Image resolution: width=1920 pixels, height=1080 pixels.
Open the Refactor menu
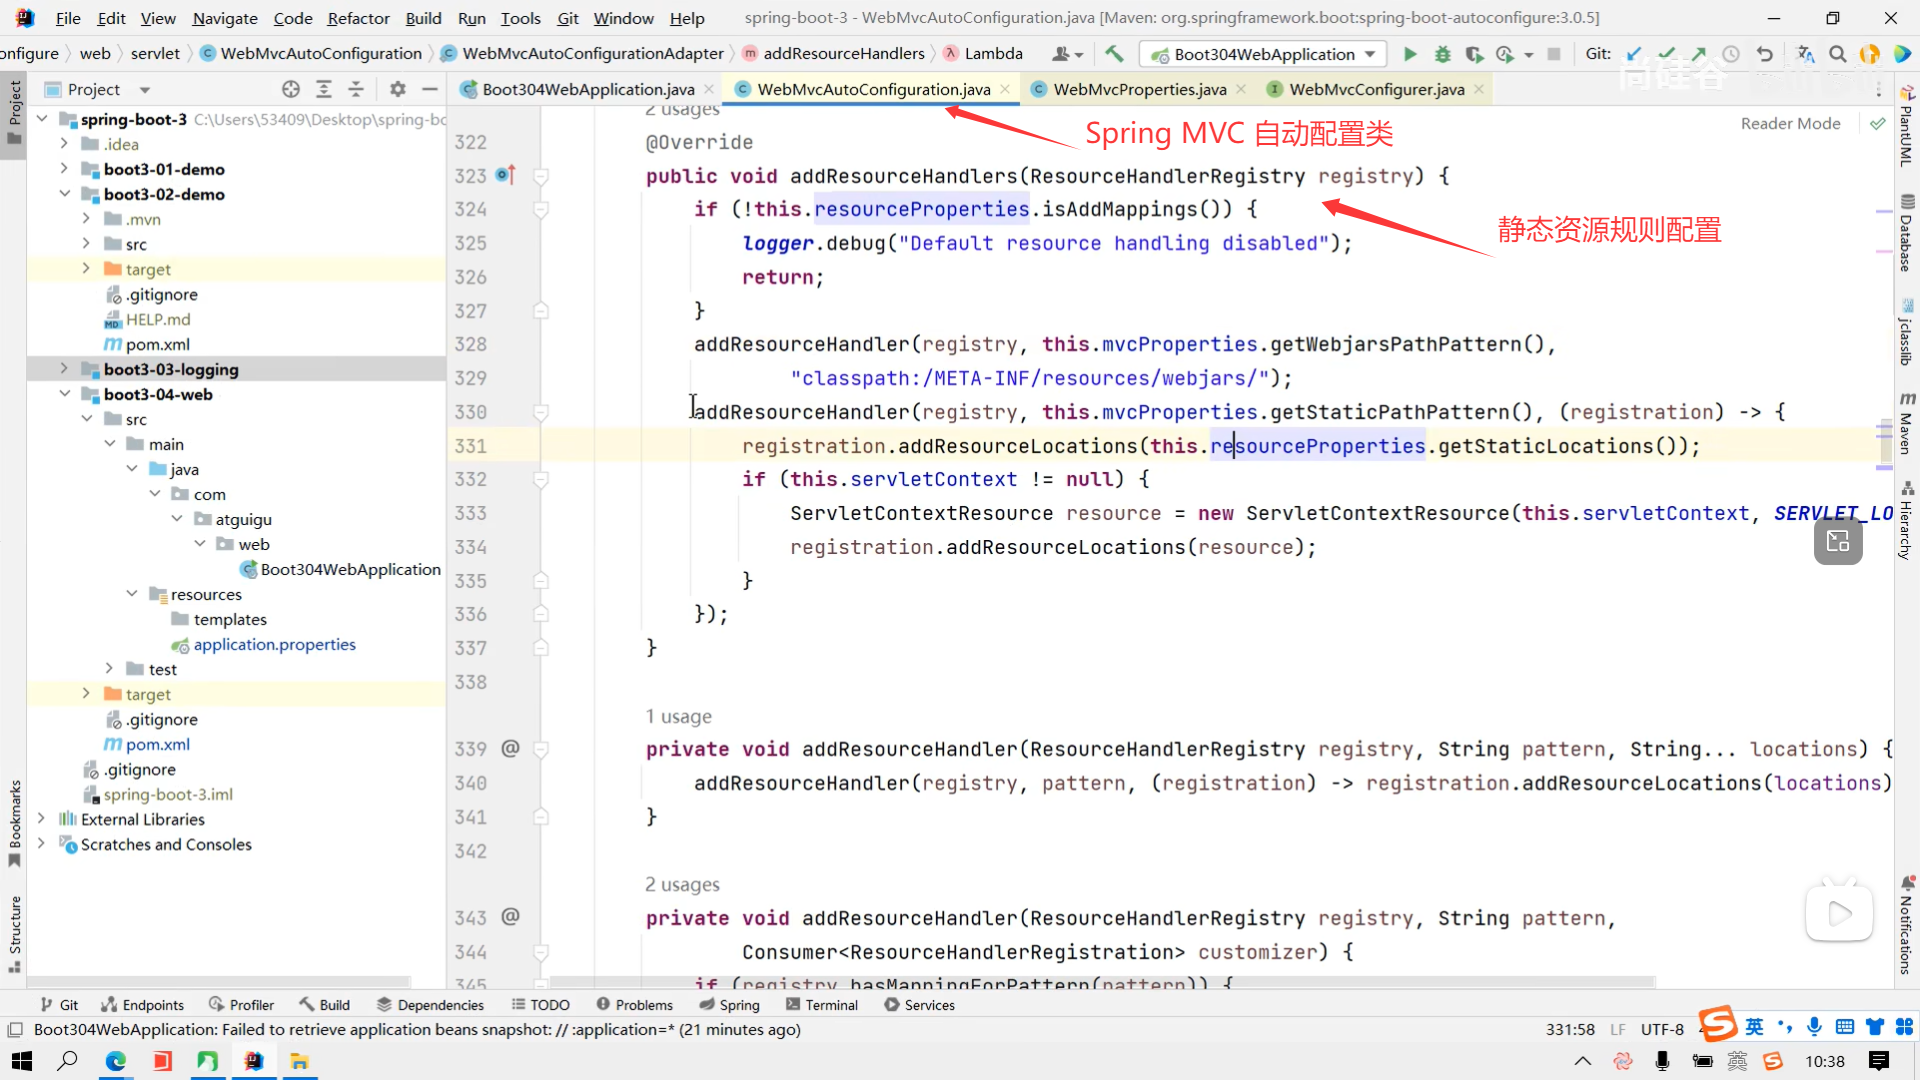tap(358, 18)
